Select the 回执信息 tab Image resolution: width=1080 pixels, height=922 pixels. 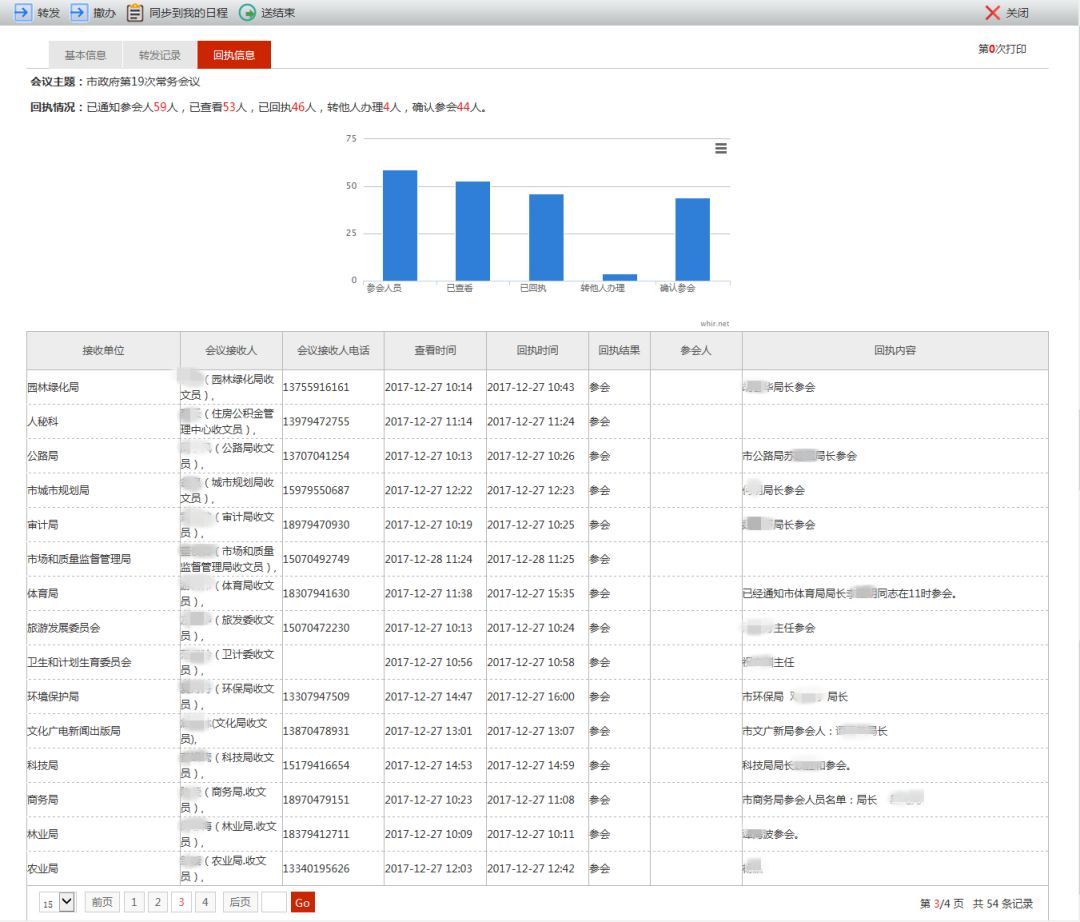(x=234, y=55)
